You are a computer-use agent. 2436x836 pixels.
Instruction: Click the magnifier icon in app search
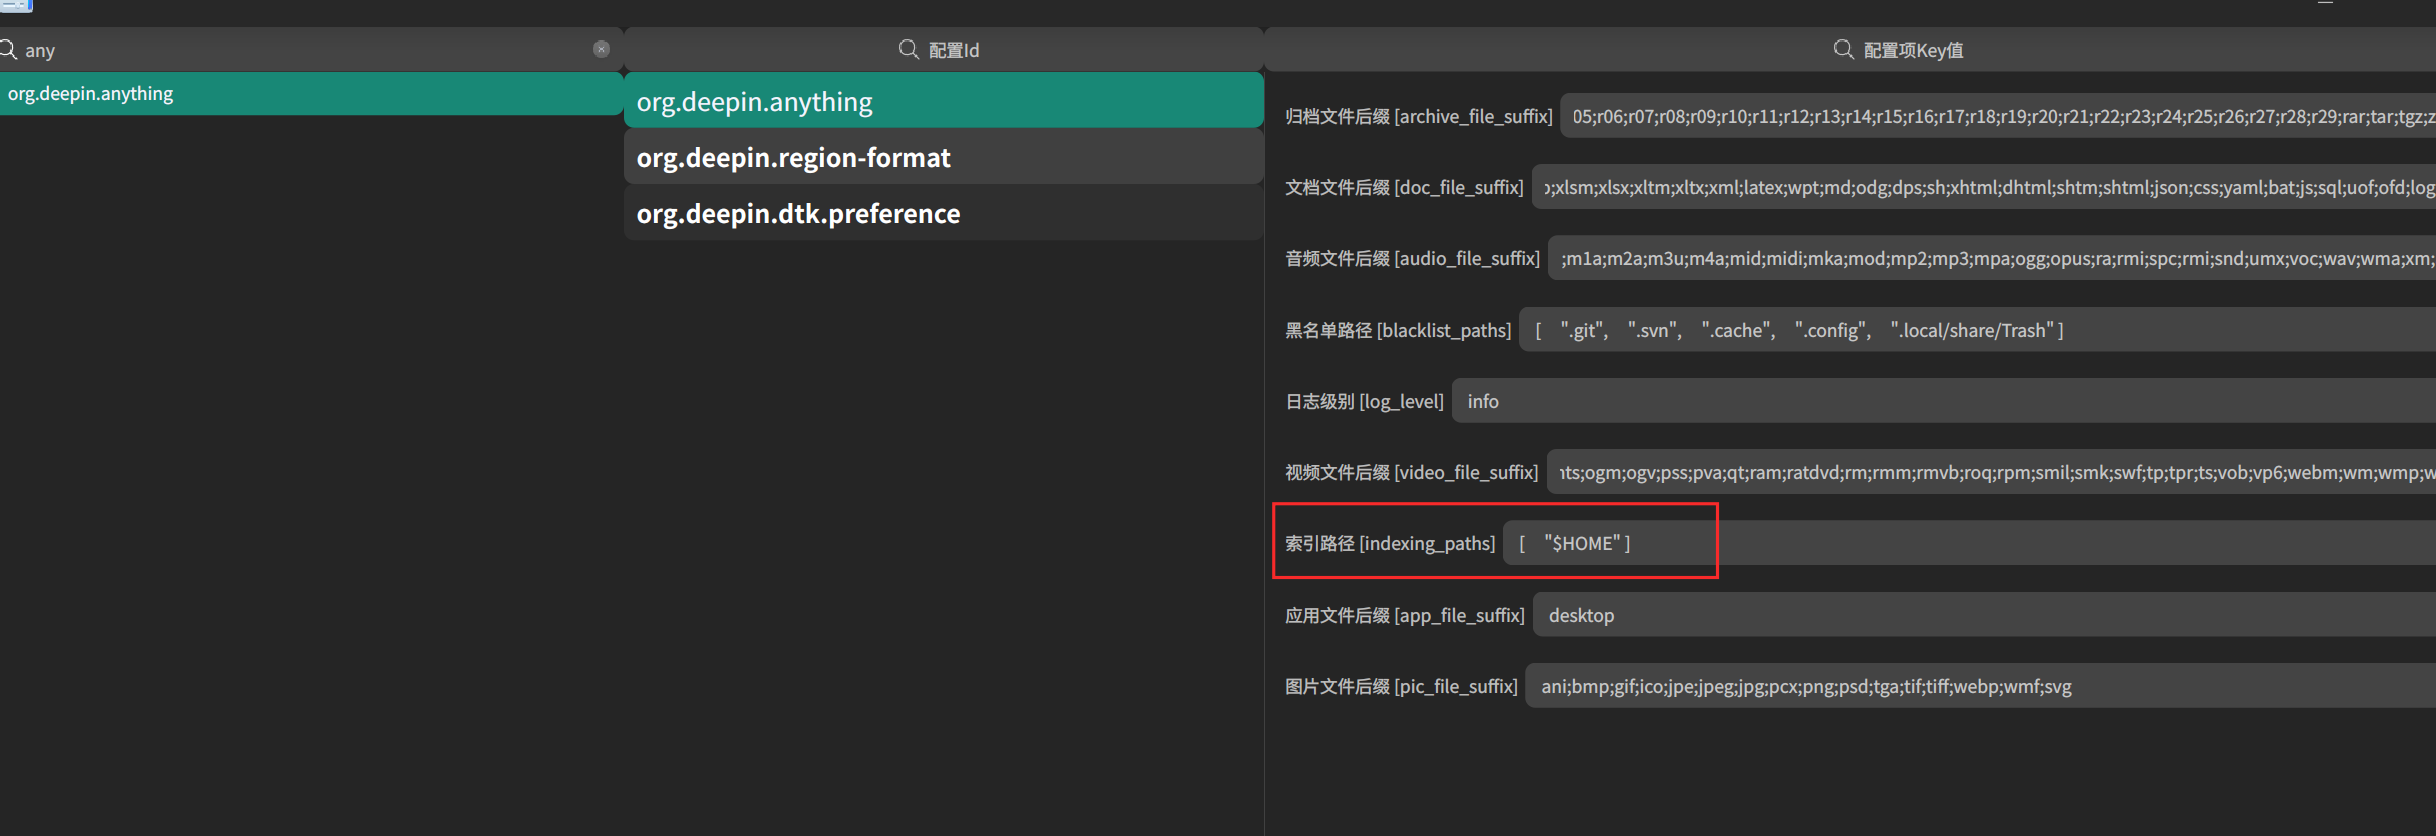[x=8, y=49]
